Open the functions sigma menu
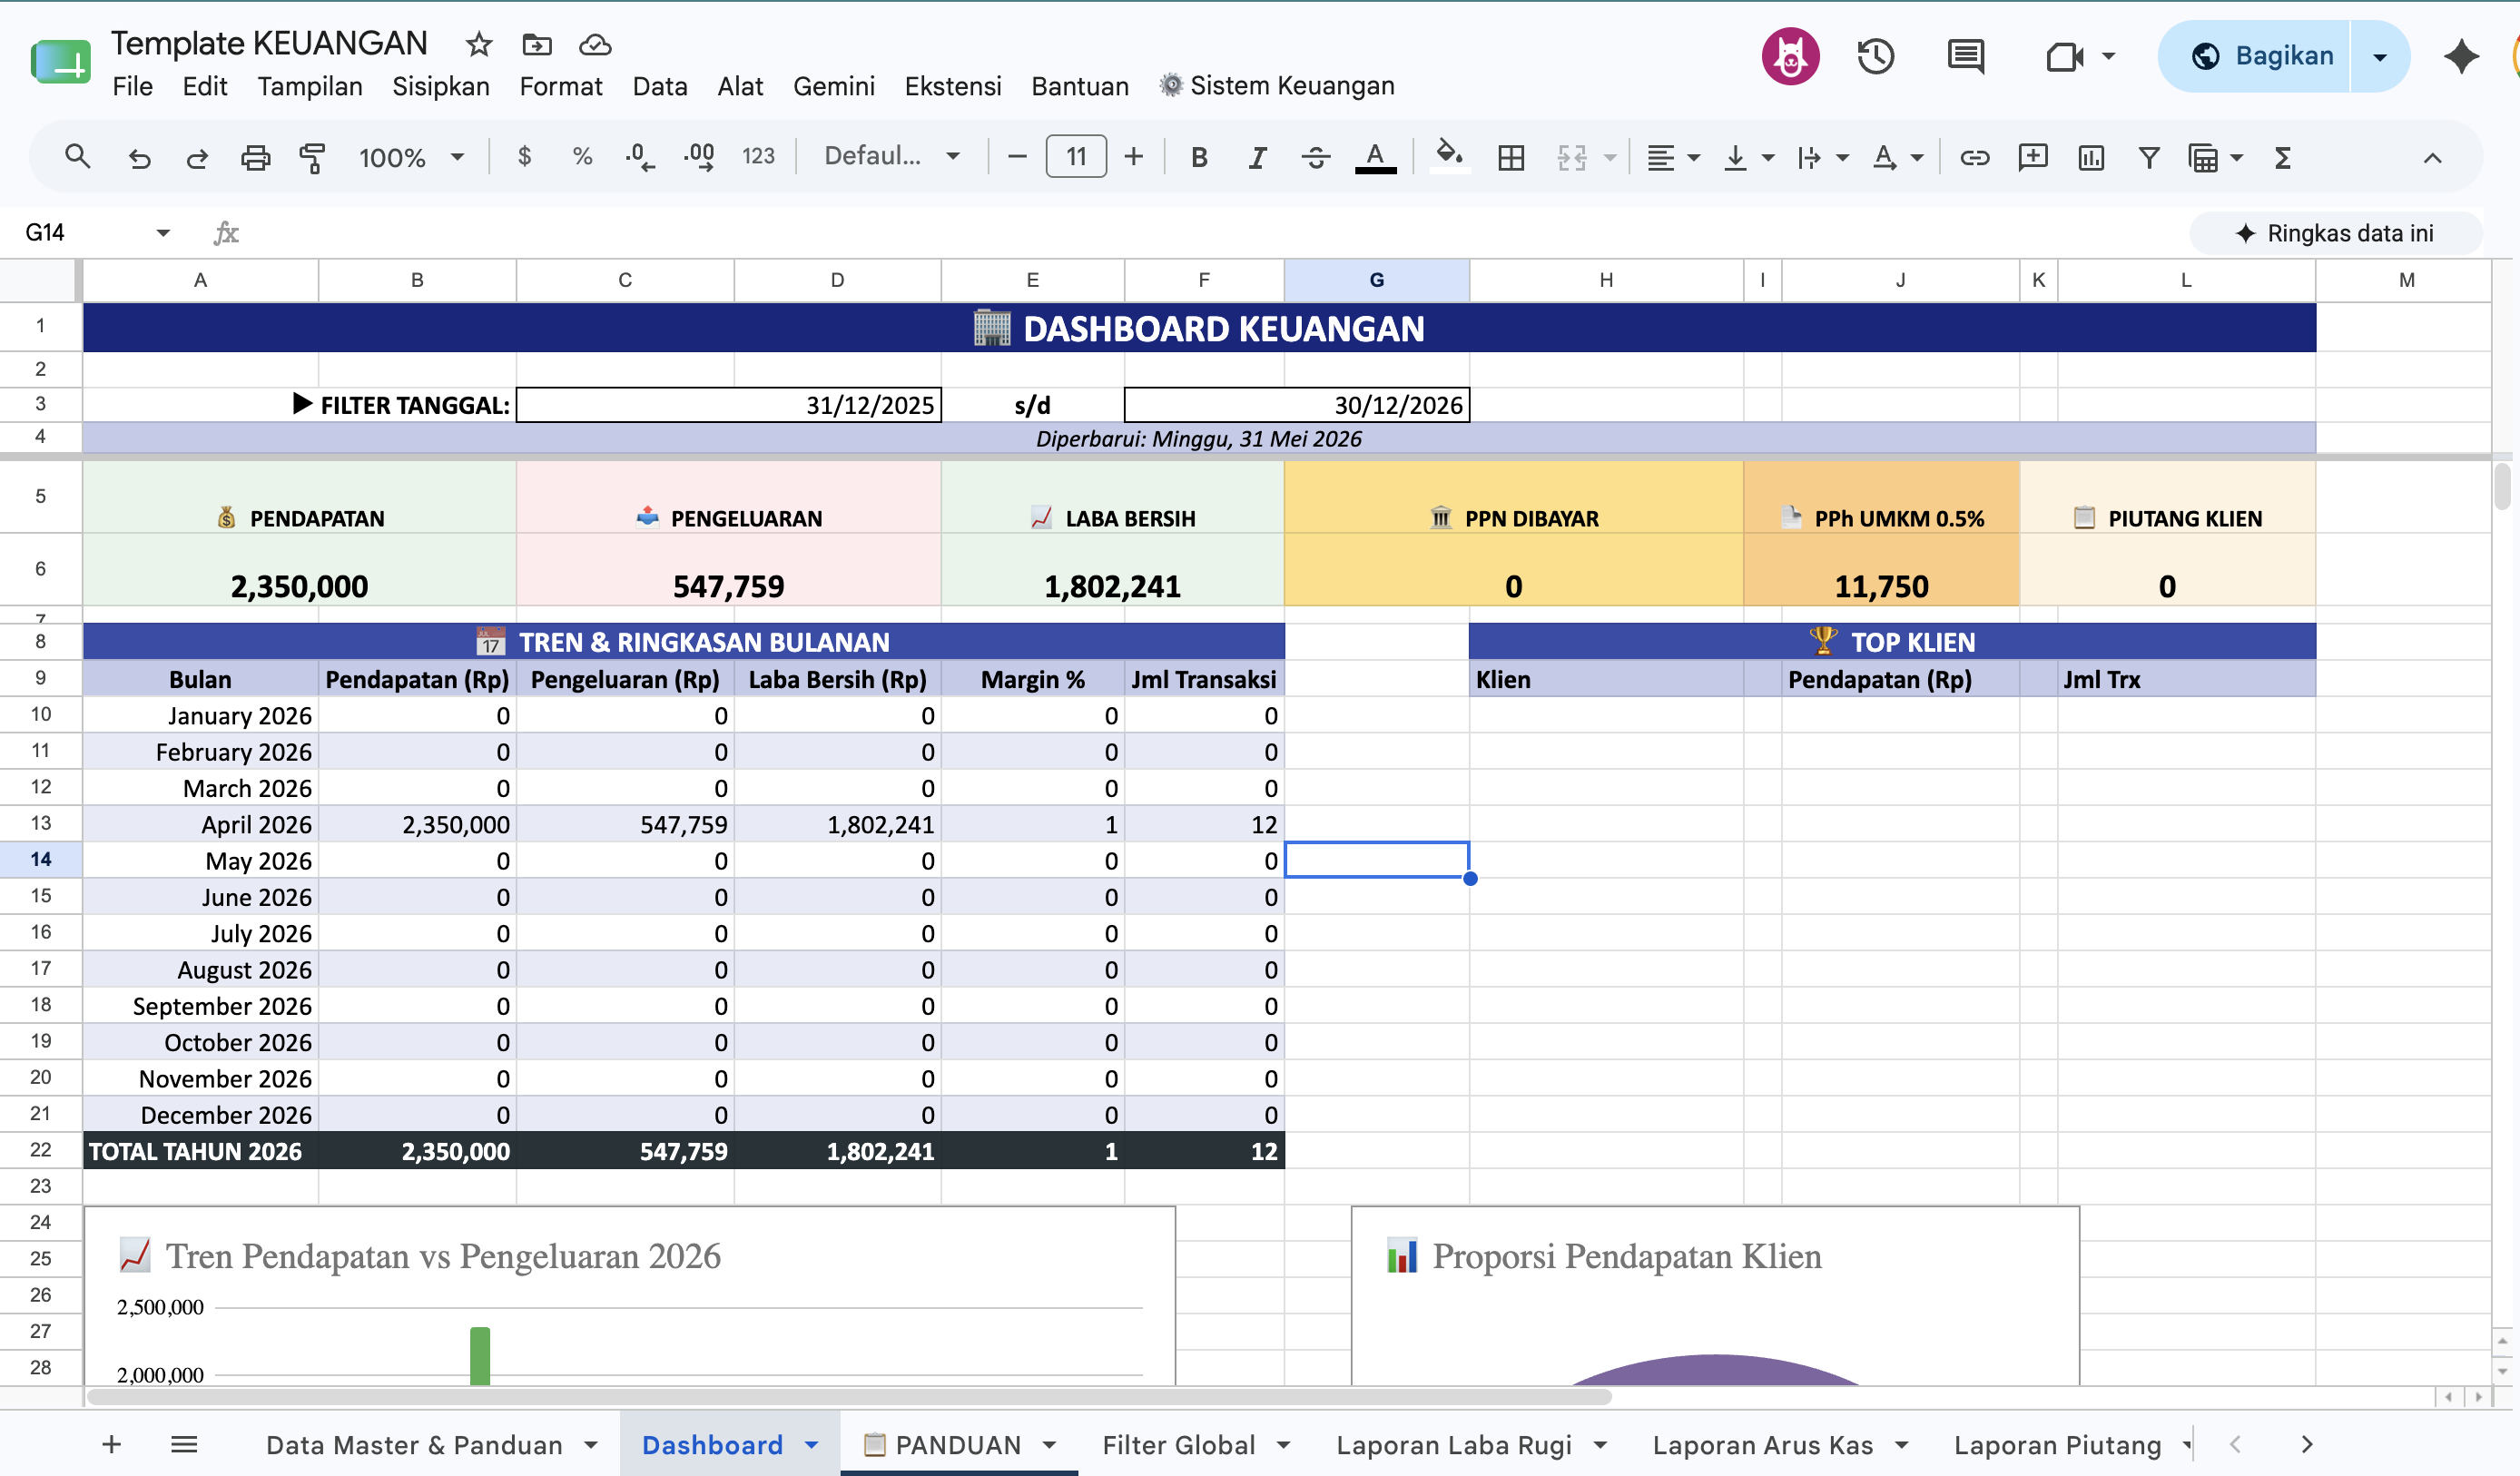 [2283, 157]
